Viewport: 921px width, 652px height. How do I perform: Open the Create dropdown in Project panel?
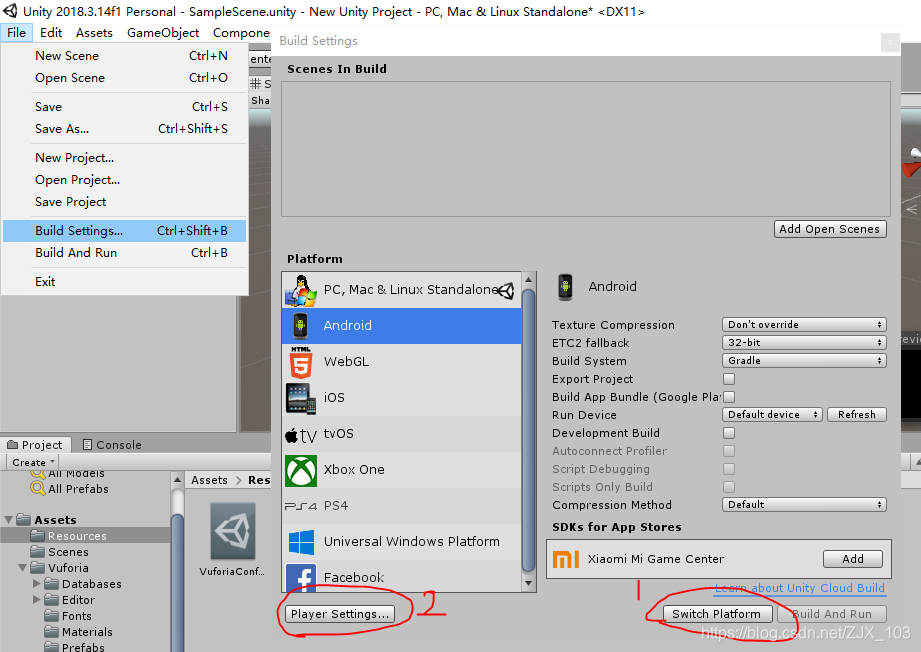[32, 462]
